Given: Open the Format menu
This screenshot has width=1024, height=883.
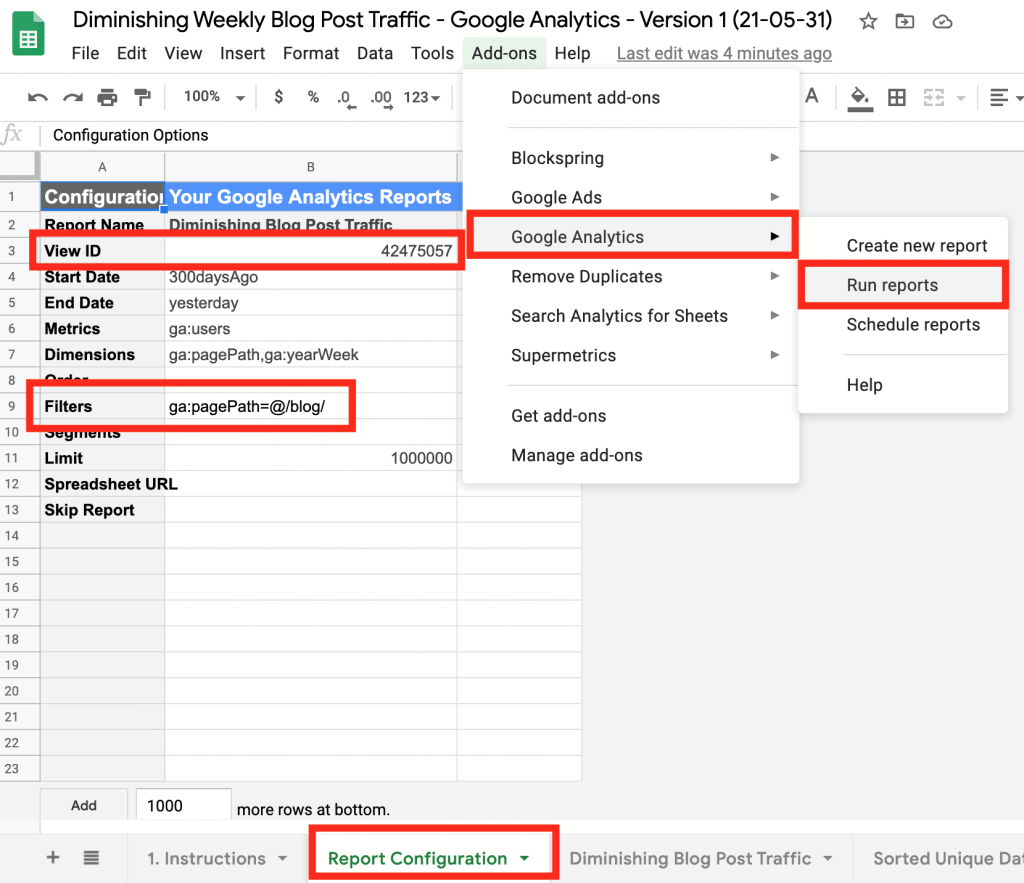Looking at the screenshot, I should click(311, 54).
